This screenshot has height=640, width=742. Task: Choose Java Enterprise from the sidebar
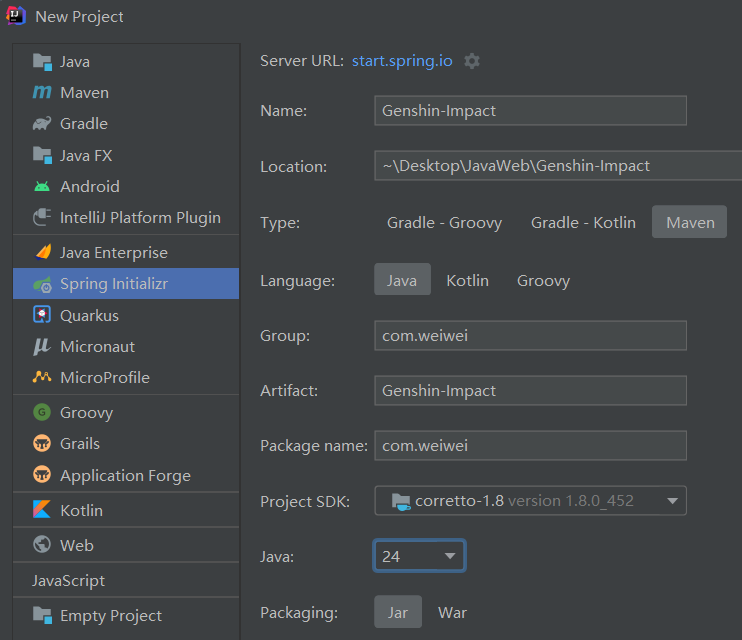point(126,252)
